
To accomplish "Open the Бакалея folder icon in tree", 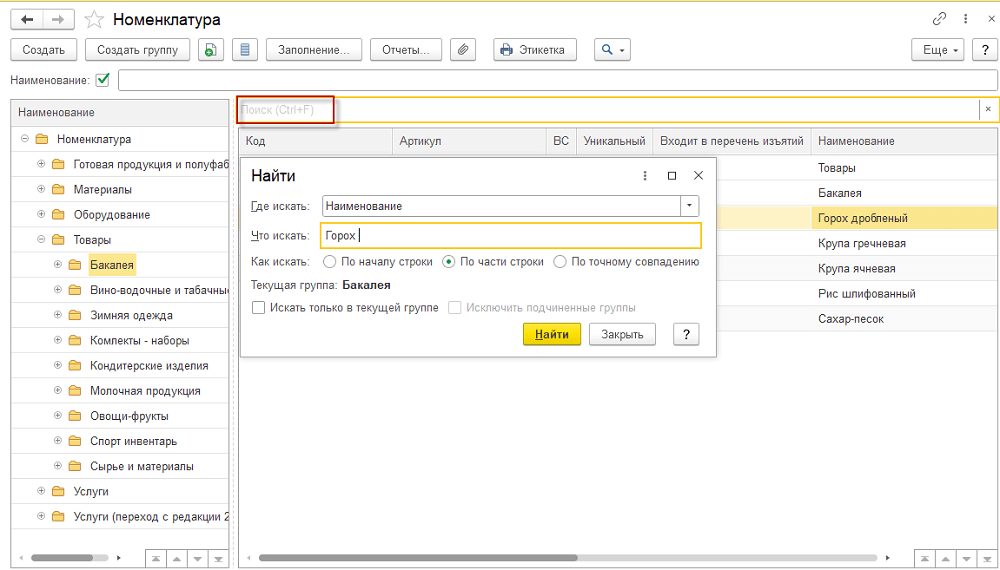I will [75, 265].
